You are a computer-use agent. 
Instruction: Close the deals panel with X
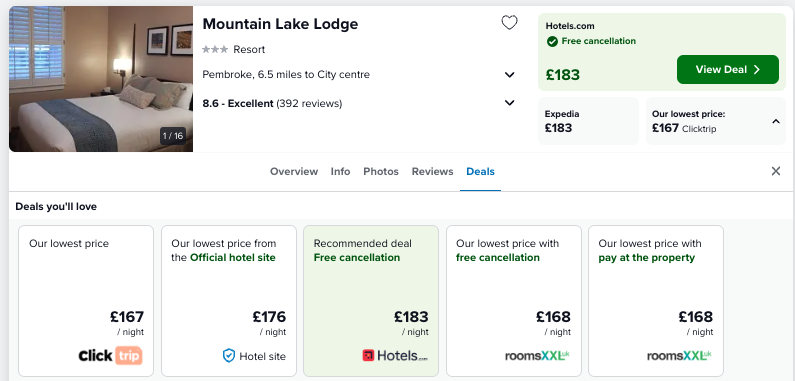pyautogui.click(x=776, y=171)
